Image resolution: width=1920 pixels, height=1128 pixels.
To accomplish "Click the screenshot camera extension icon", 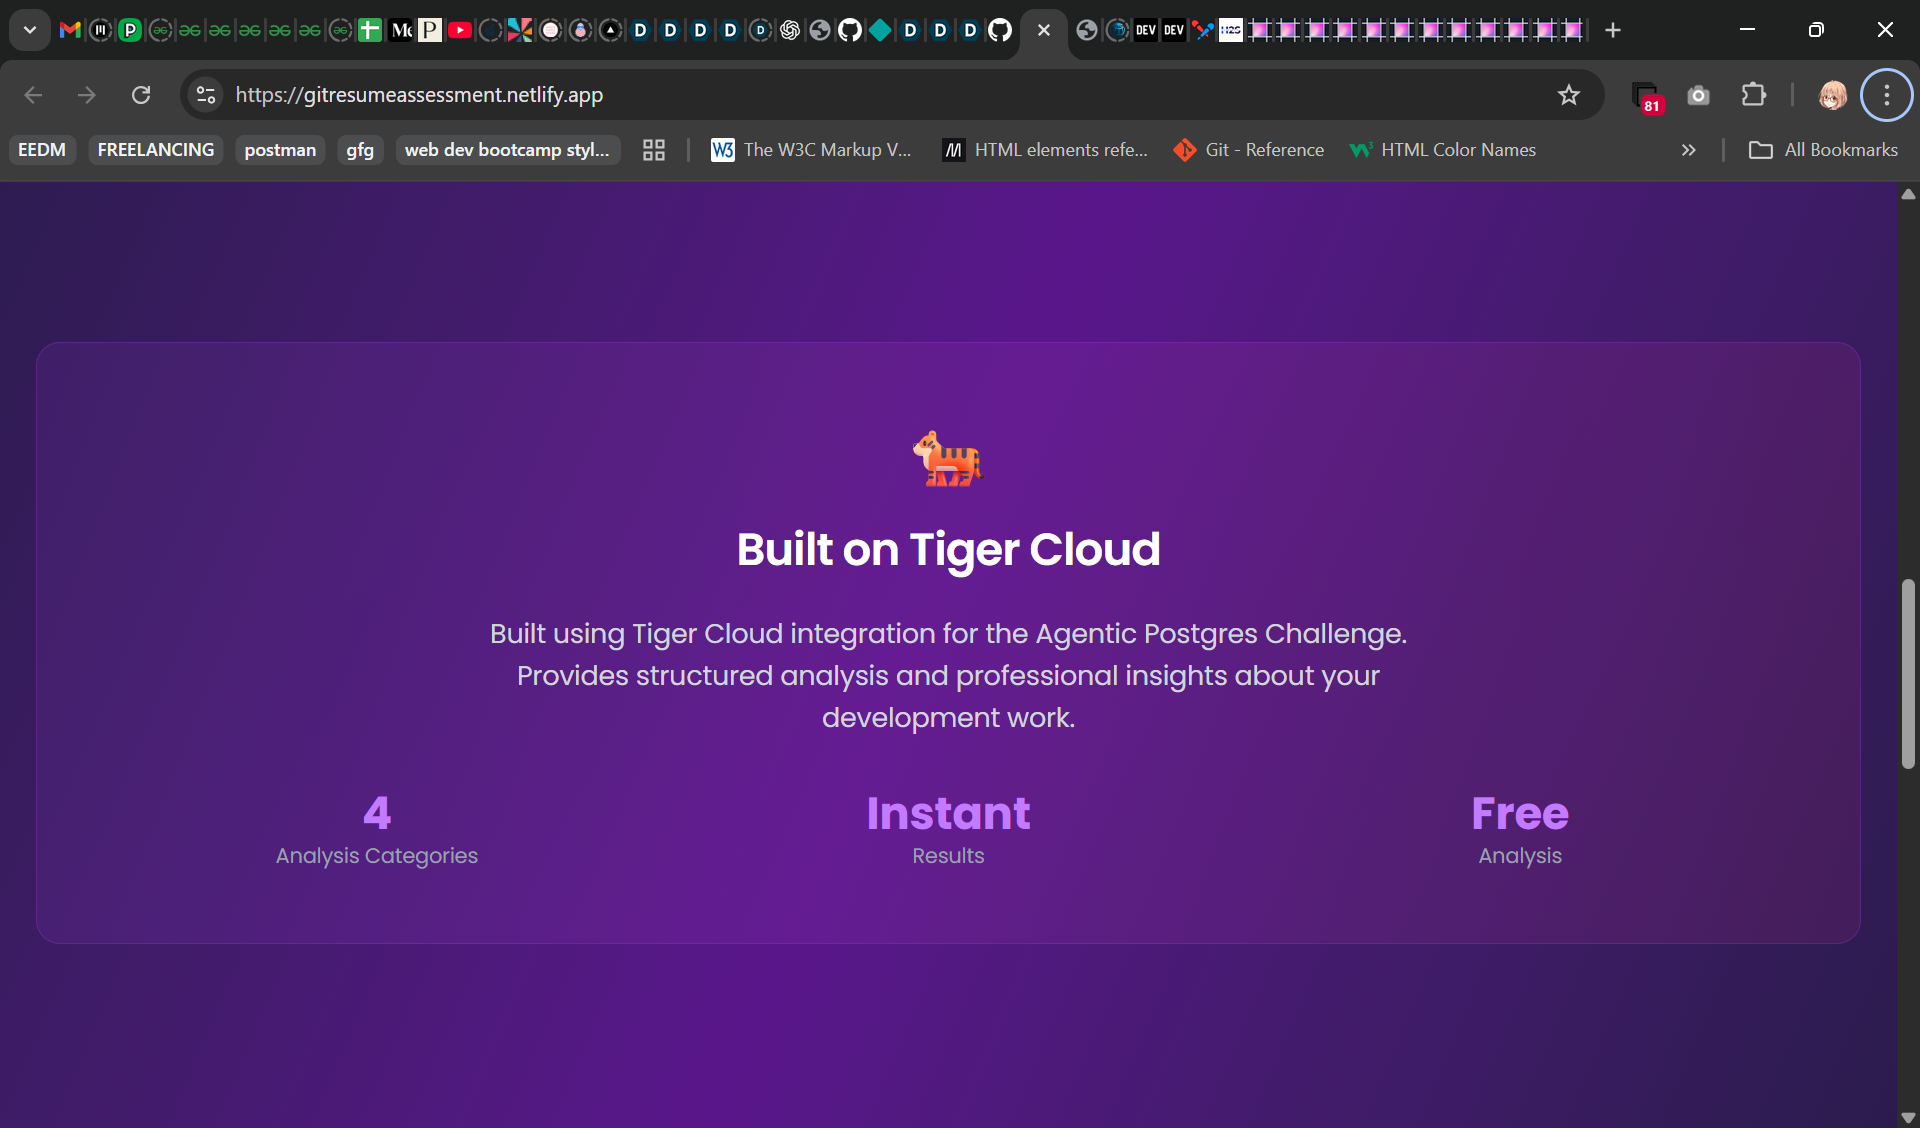I will (x=1698, y=95).
